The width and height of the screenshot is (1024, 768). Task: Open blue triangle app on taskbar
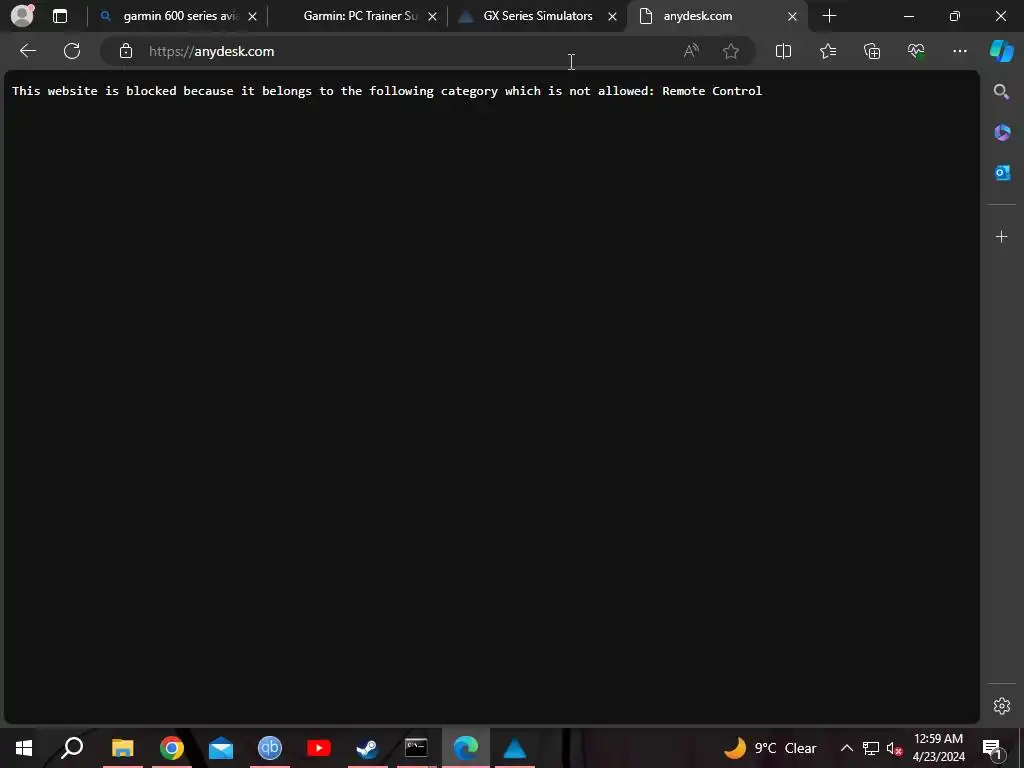pyautogui.click(x=515, y=748)
